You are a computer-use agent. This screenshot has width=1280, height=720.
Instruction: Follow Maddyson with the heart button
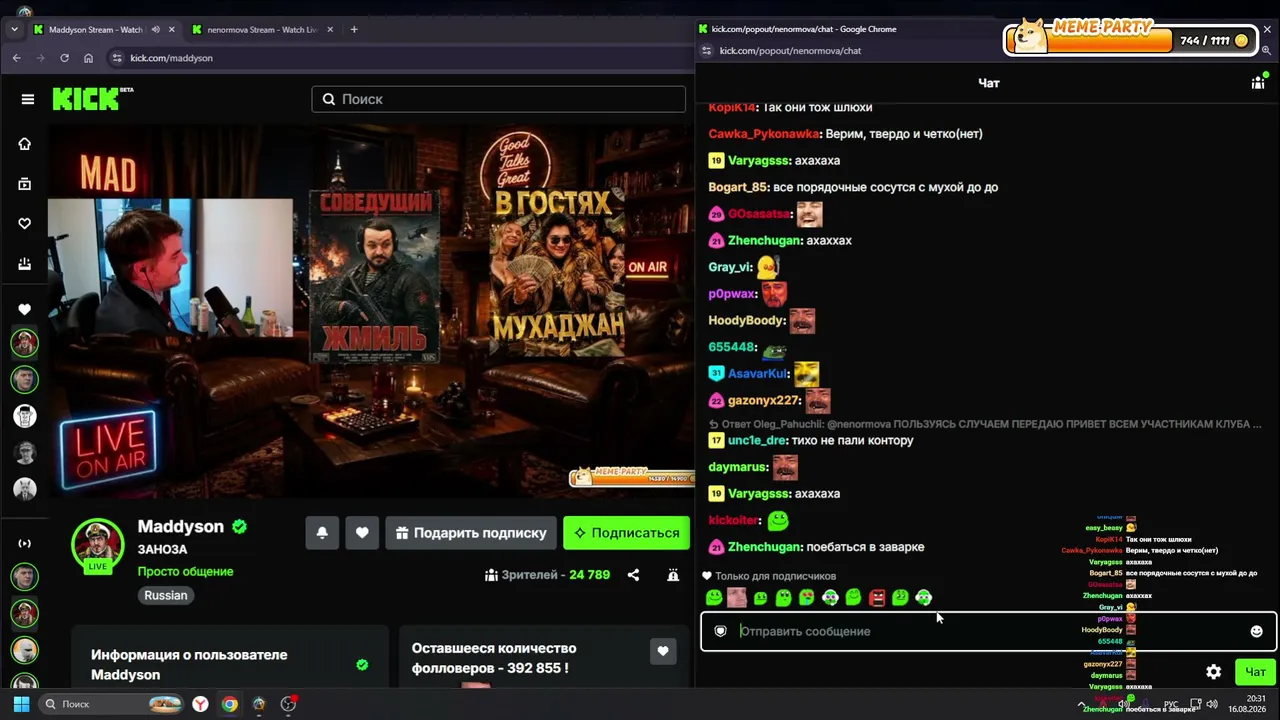click(x=362, y=533)
